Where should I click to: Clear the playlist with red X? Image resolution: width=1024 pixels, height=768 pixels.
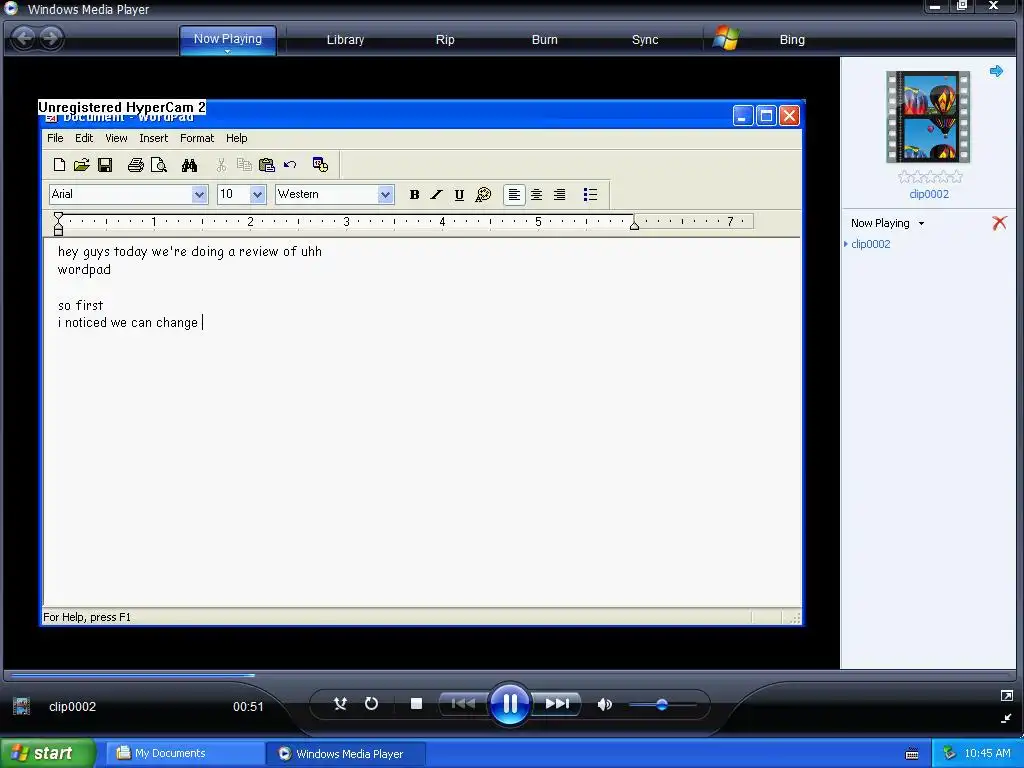(x=999, y=223)
